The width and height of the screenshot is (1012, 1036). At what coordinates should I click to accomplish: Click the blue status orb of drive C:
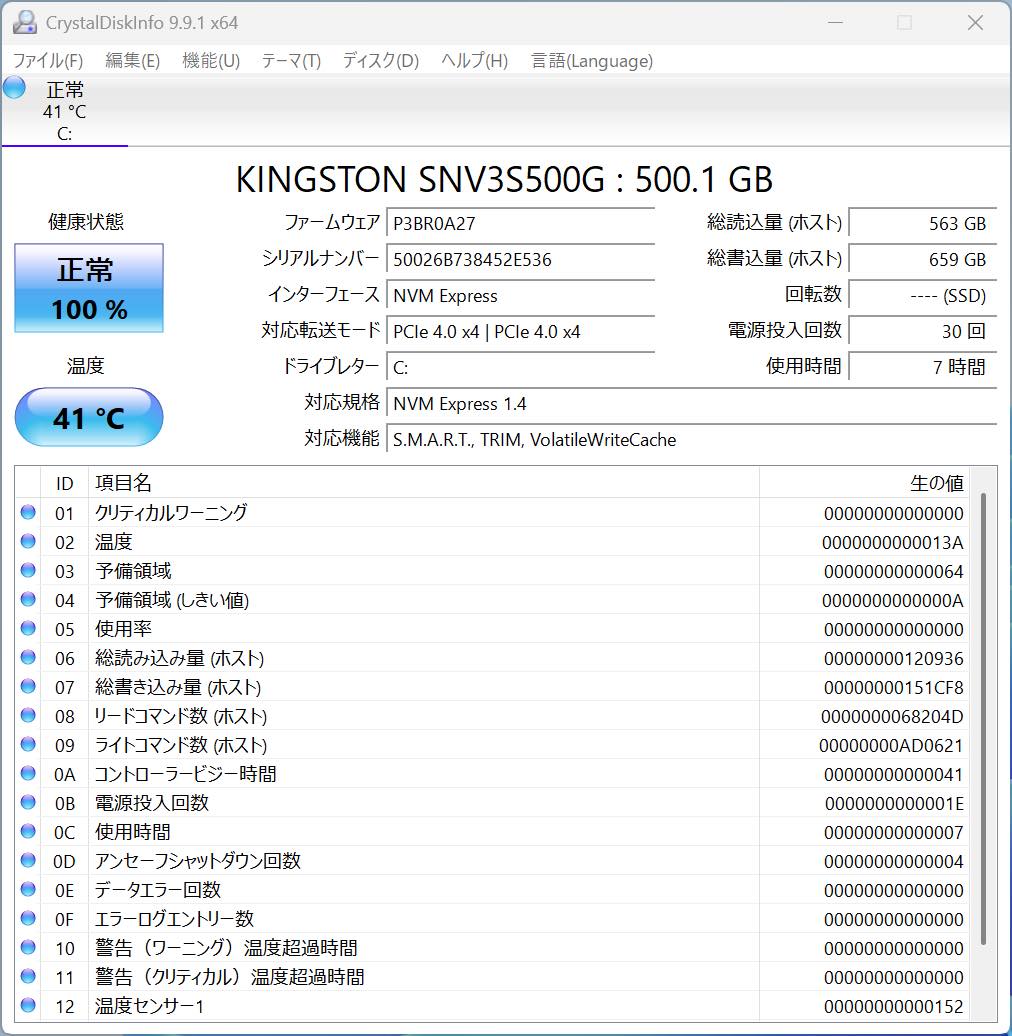coord(15,88)
